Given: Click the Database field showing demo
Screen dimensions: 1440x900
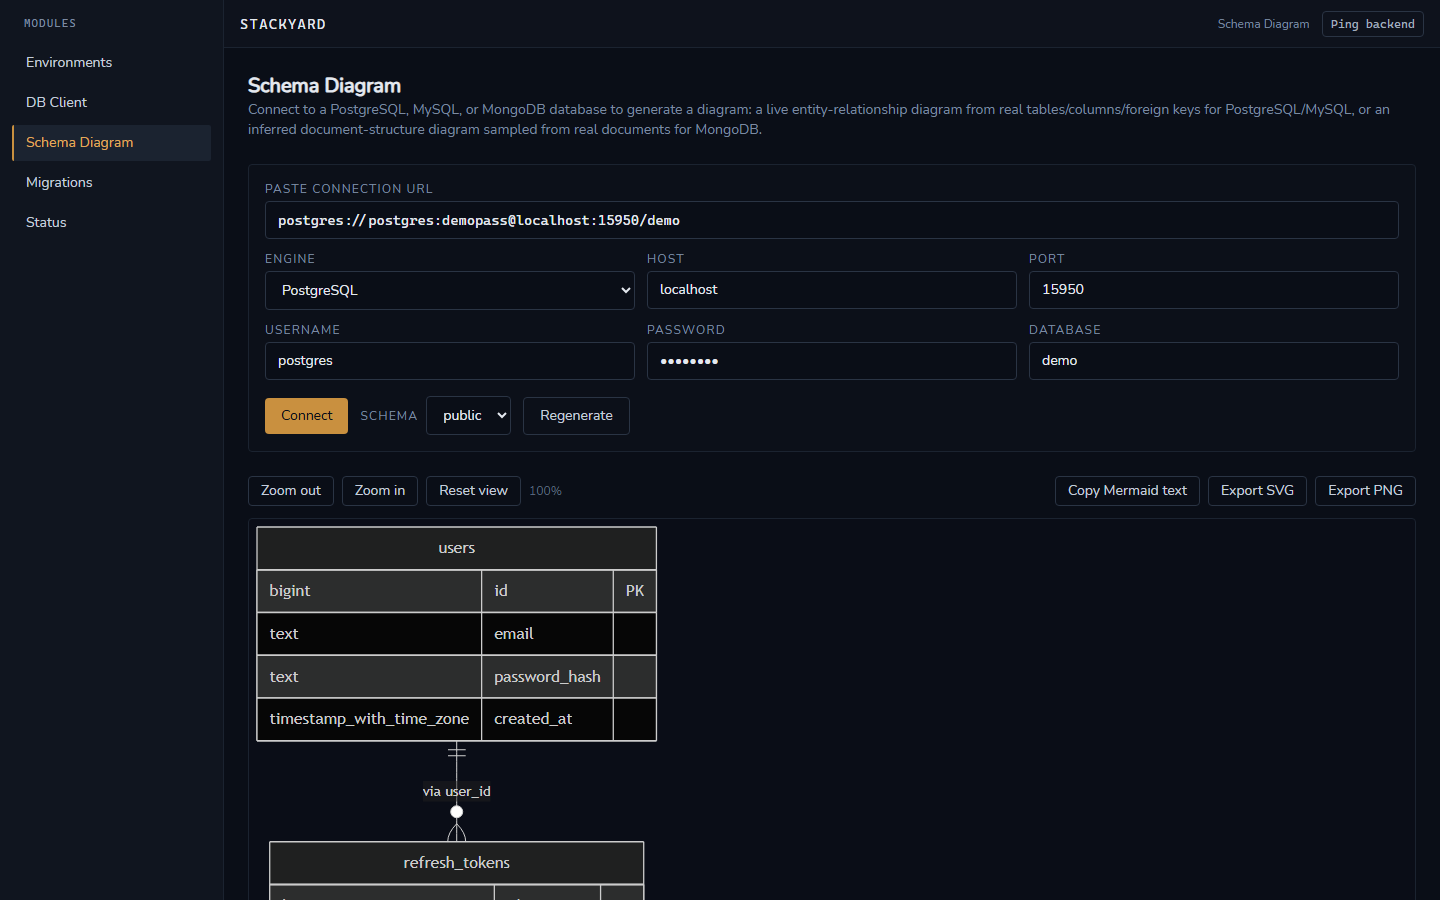Looking at the screenshot, I should 1213,361.
